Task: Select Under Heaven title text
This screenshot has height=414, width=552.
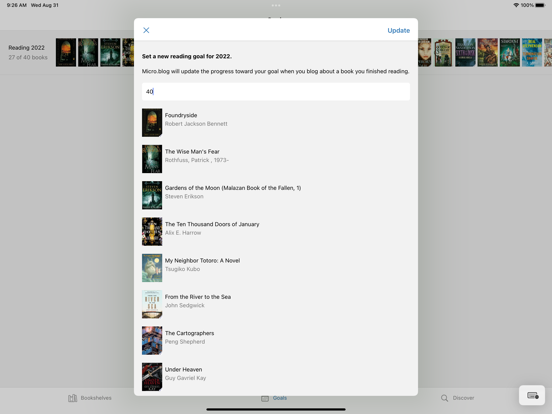Action: [183, 369]
